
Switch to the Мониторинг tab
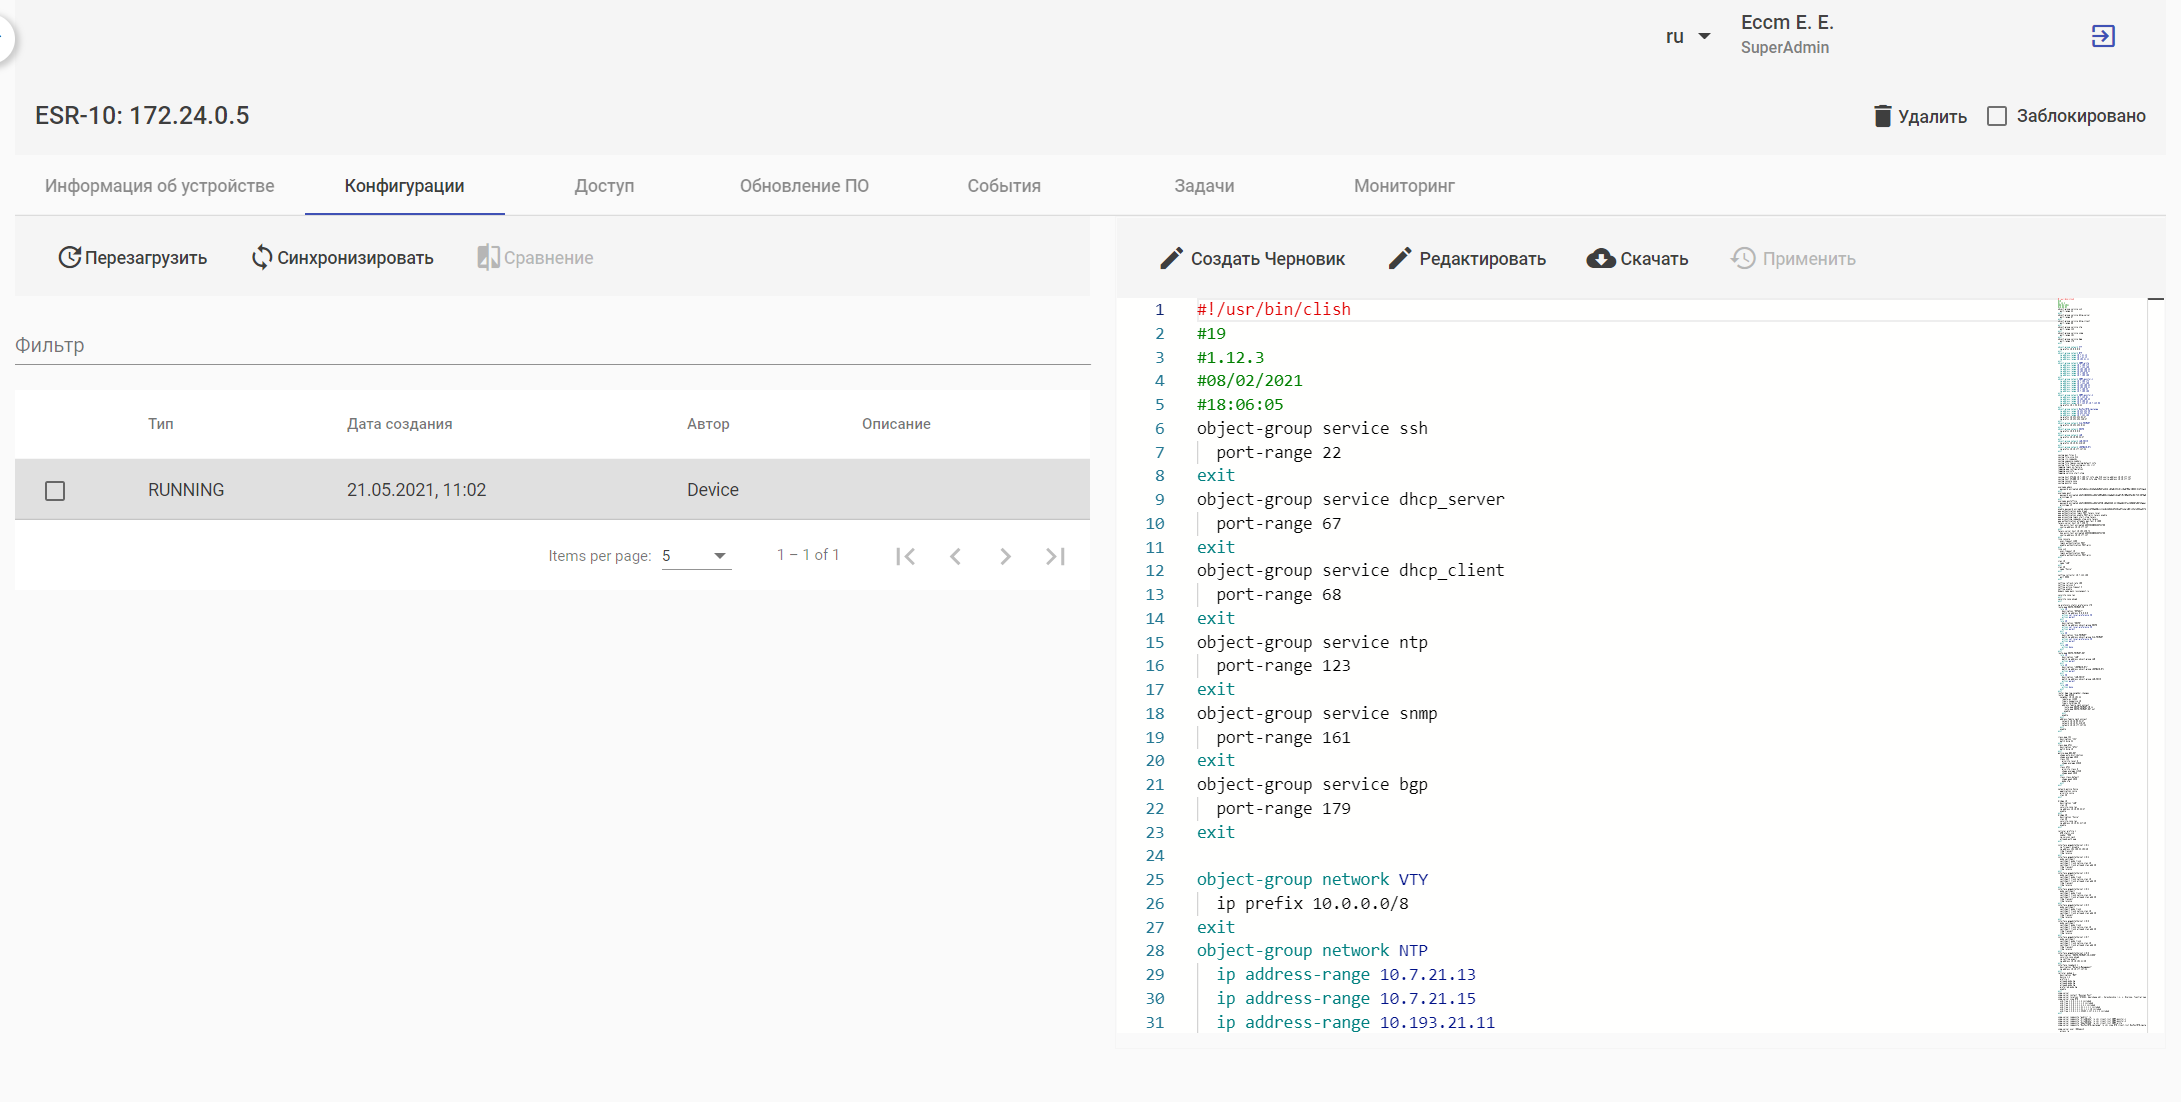[x=1403, y=186]
